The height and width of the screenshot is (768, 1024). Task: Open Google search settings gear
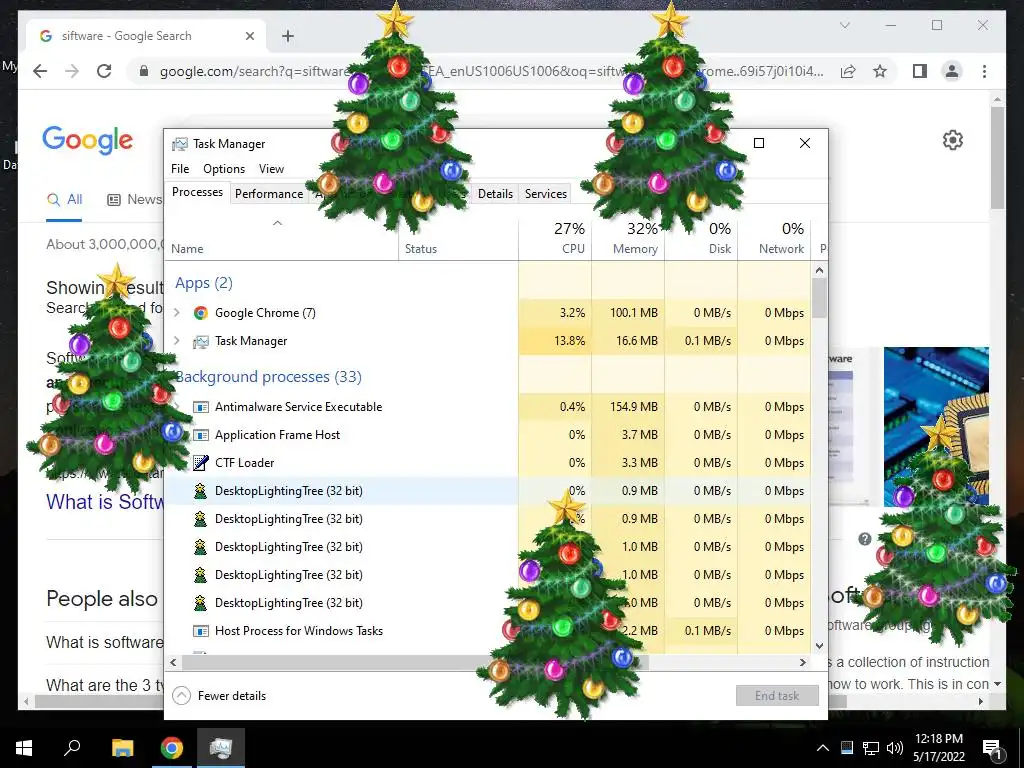953,140
